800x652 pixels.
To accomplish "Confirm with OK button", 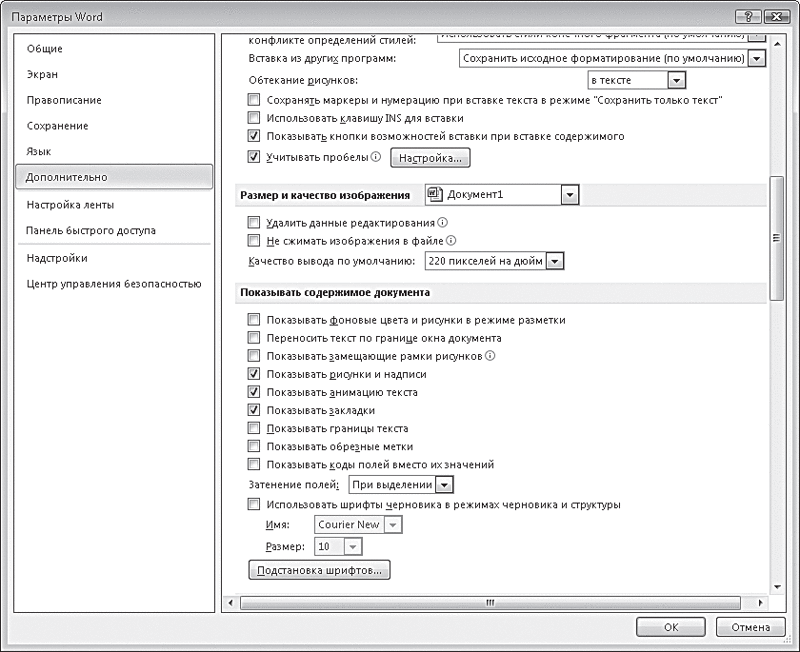I will pyautogui.click(x=671, y=627).
